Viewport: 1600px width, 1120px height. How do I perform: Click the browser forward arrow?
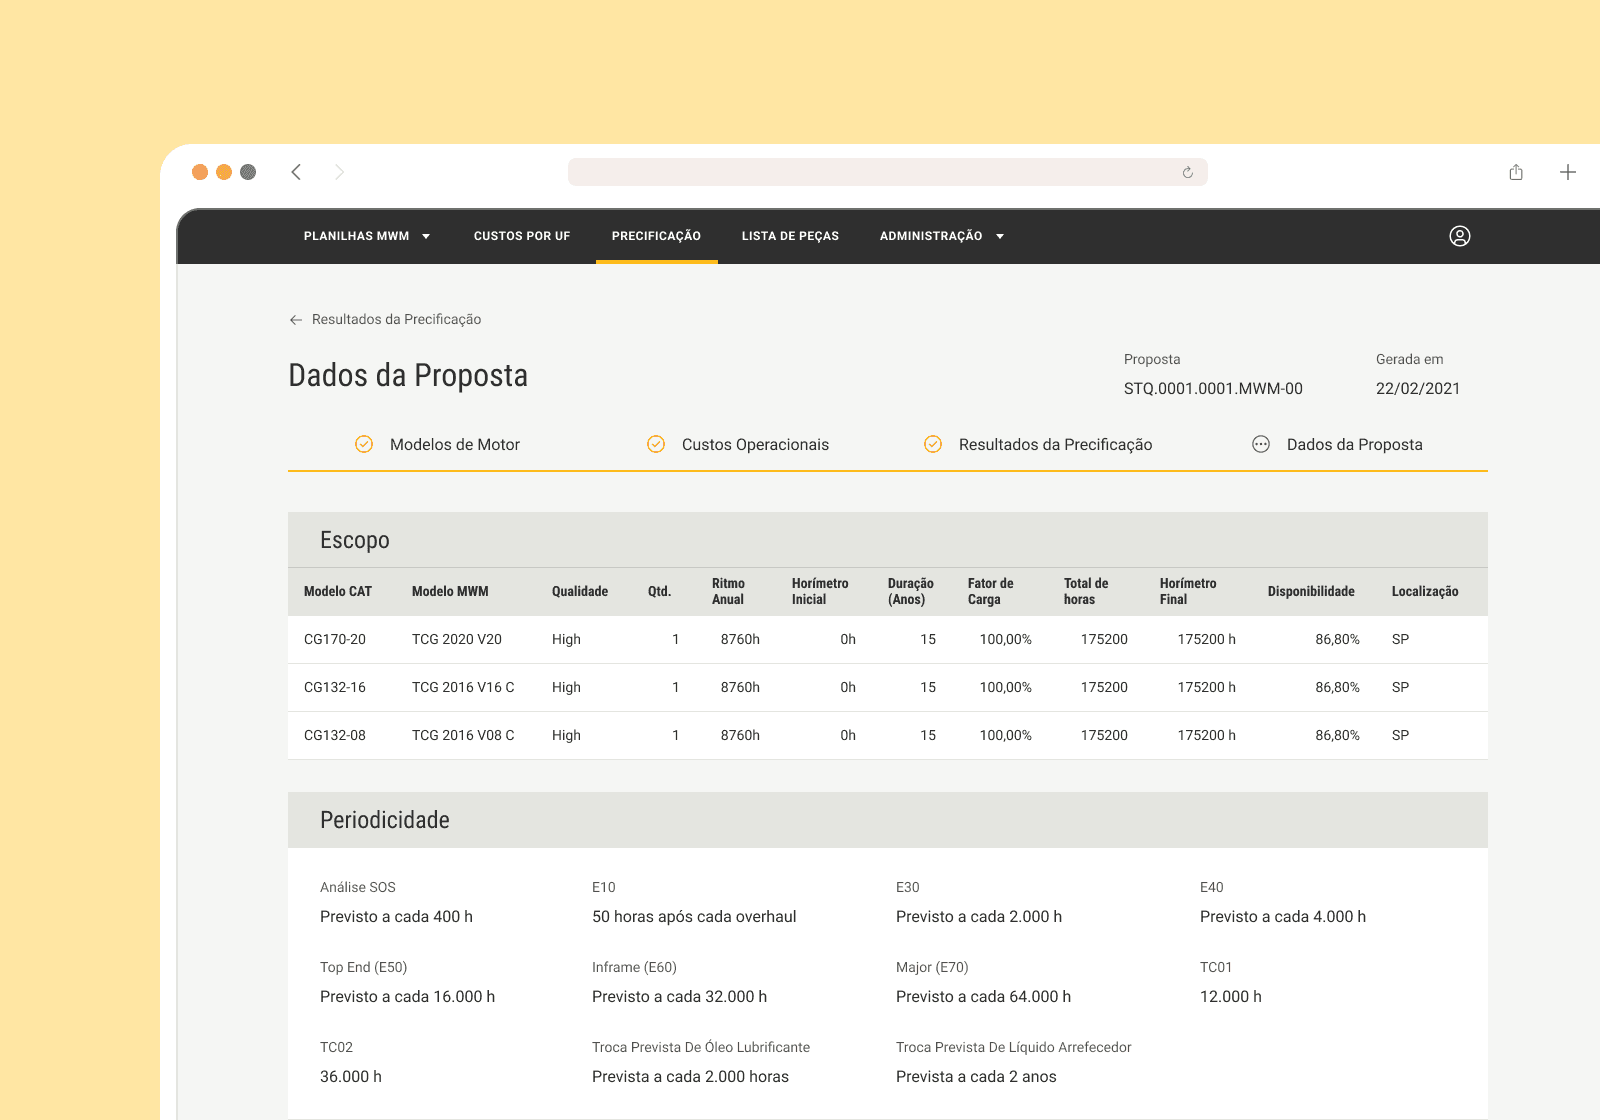click(x=340, y=172)
